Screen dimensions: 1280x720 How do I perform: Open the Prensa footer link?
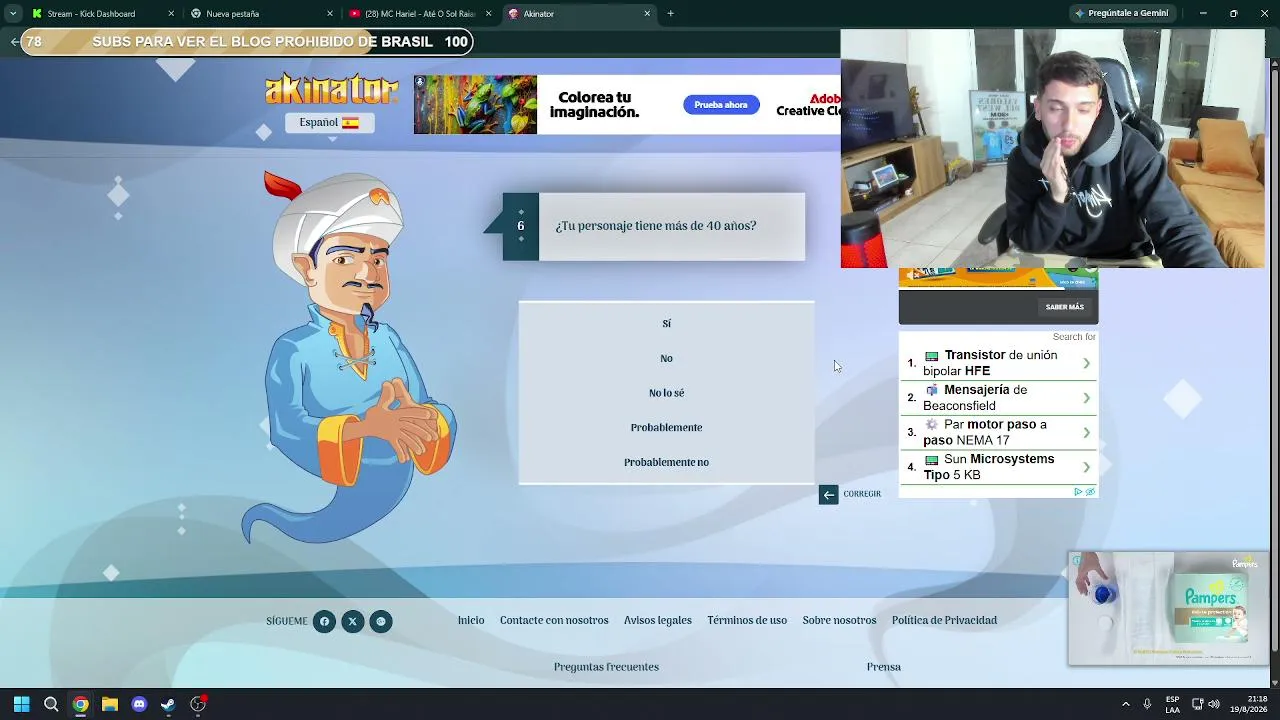[884, 667]
